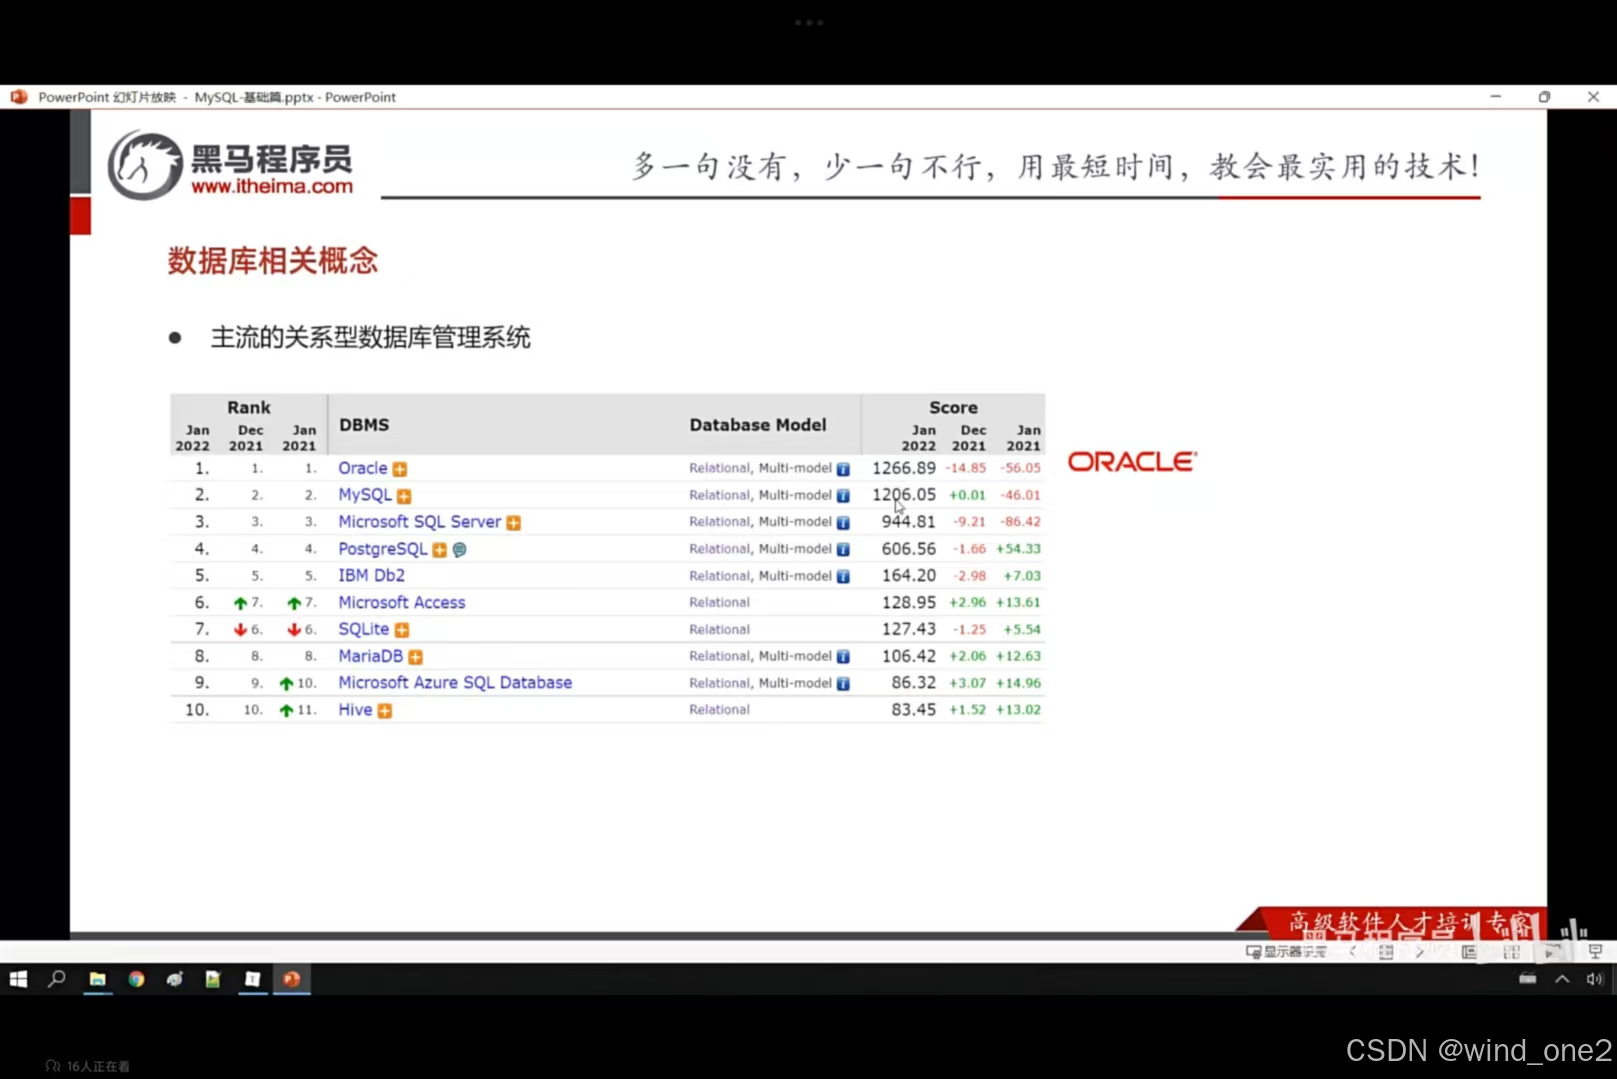Open the Windows Start menu

(18, 979)
